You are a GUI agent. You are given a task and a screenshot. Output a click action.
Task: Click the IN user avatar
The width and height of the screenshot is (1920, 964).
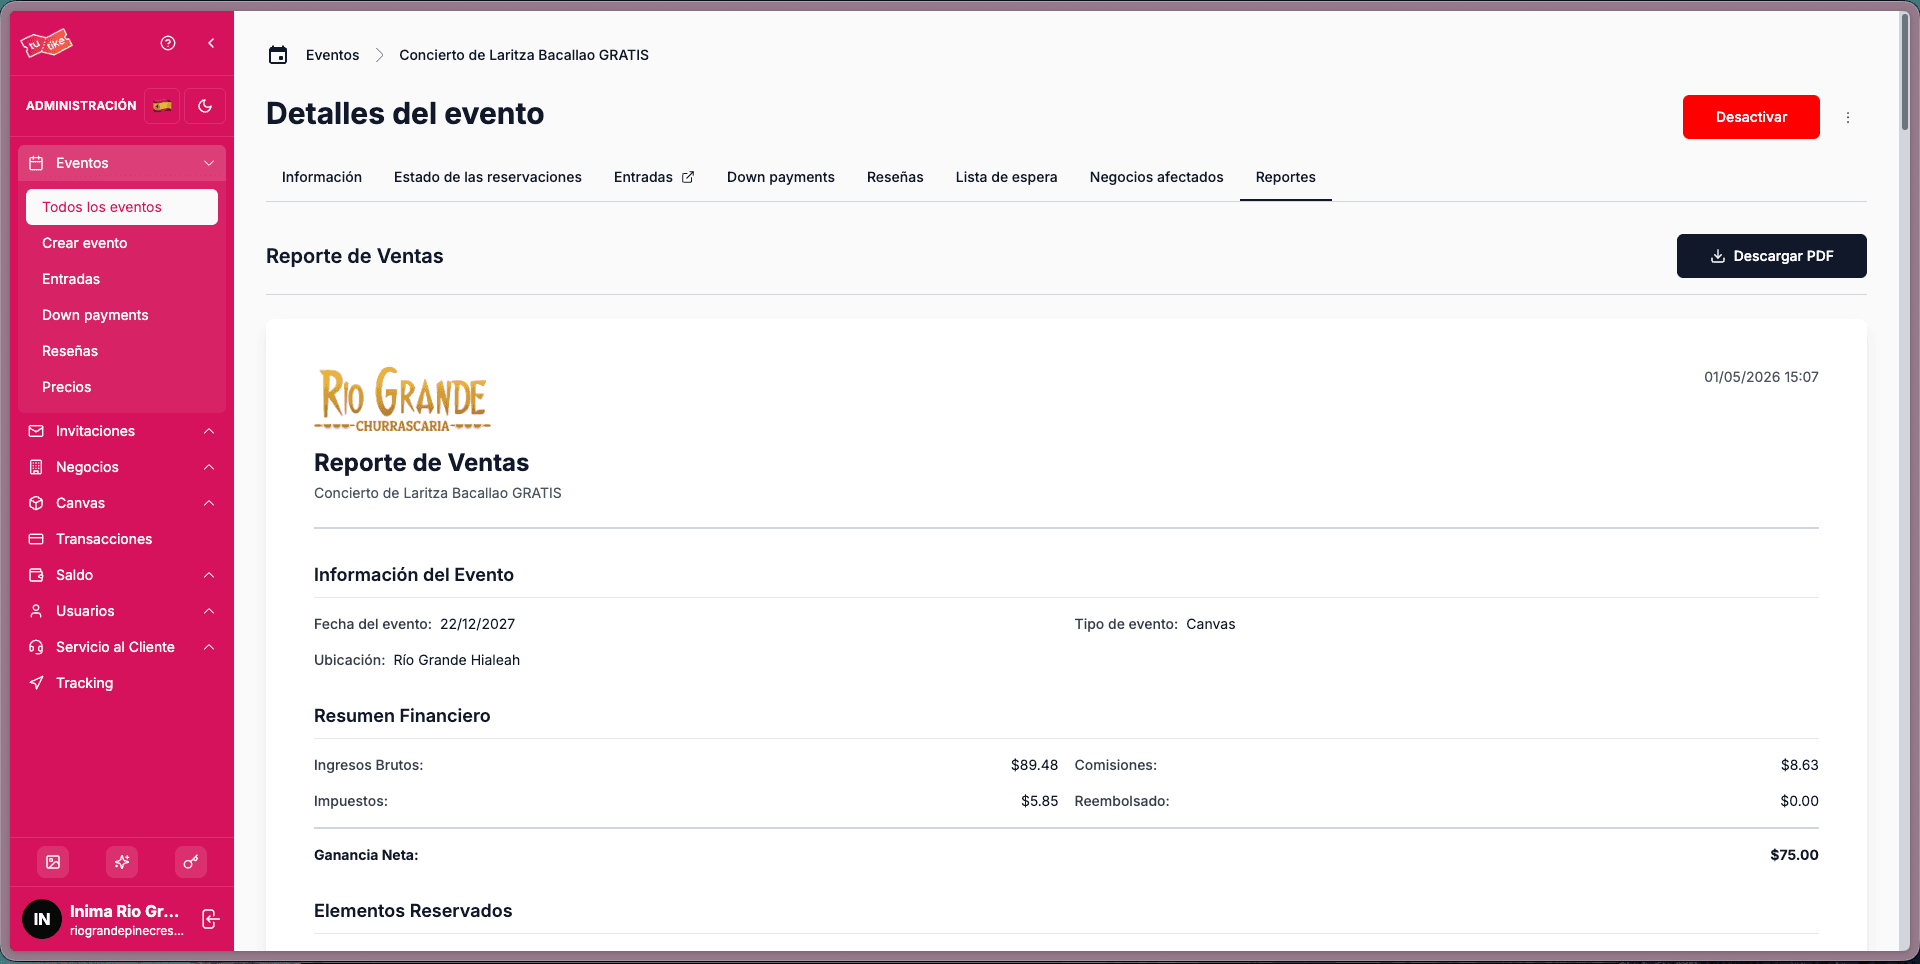pos(42,919)
